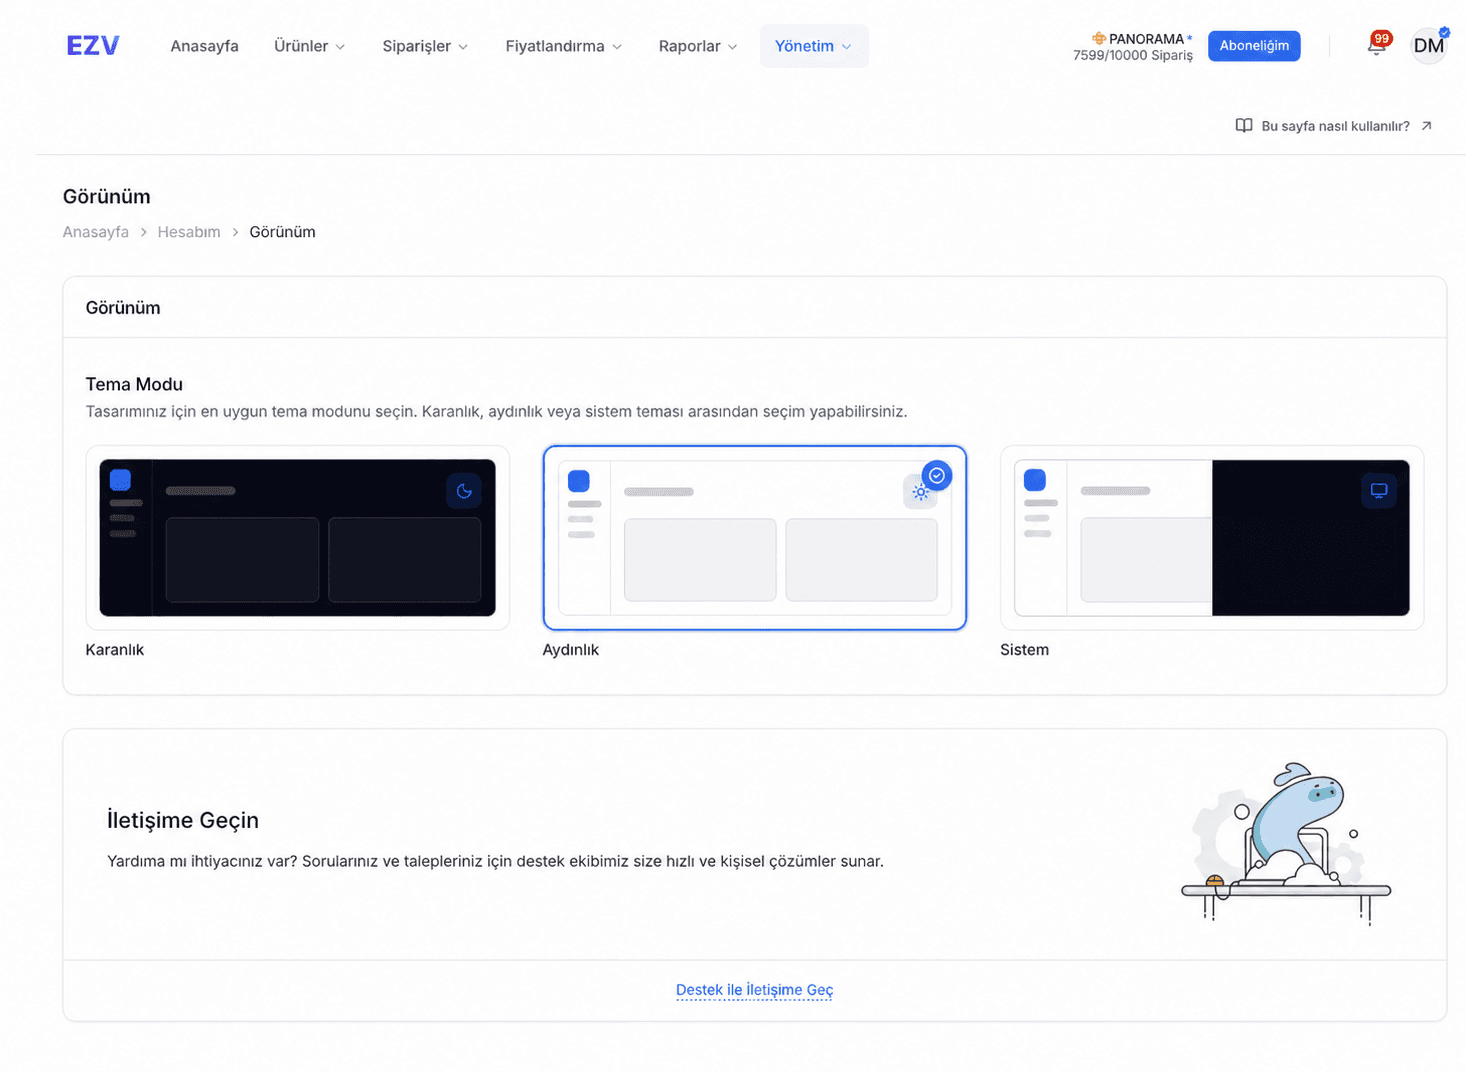Image resolution: width=1466 pixels, height=1073 pixels.
Task: Click the Sistem label text
Action: click(x=1024, y=650)
